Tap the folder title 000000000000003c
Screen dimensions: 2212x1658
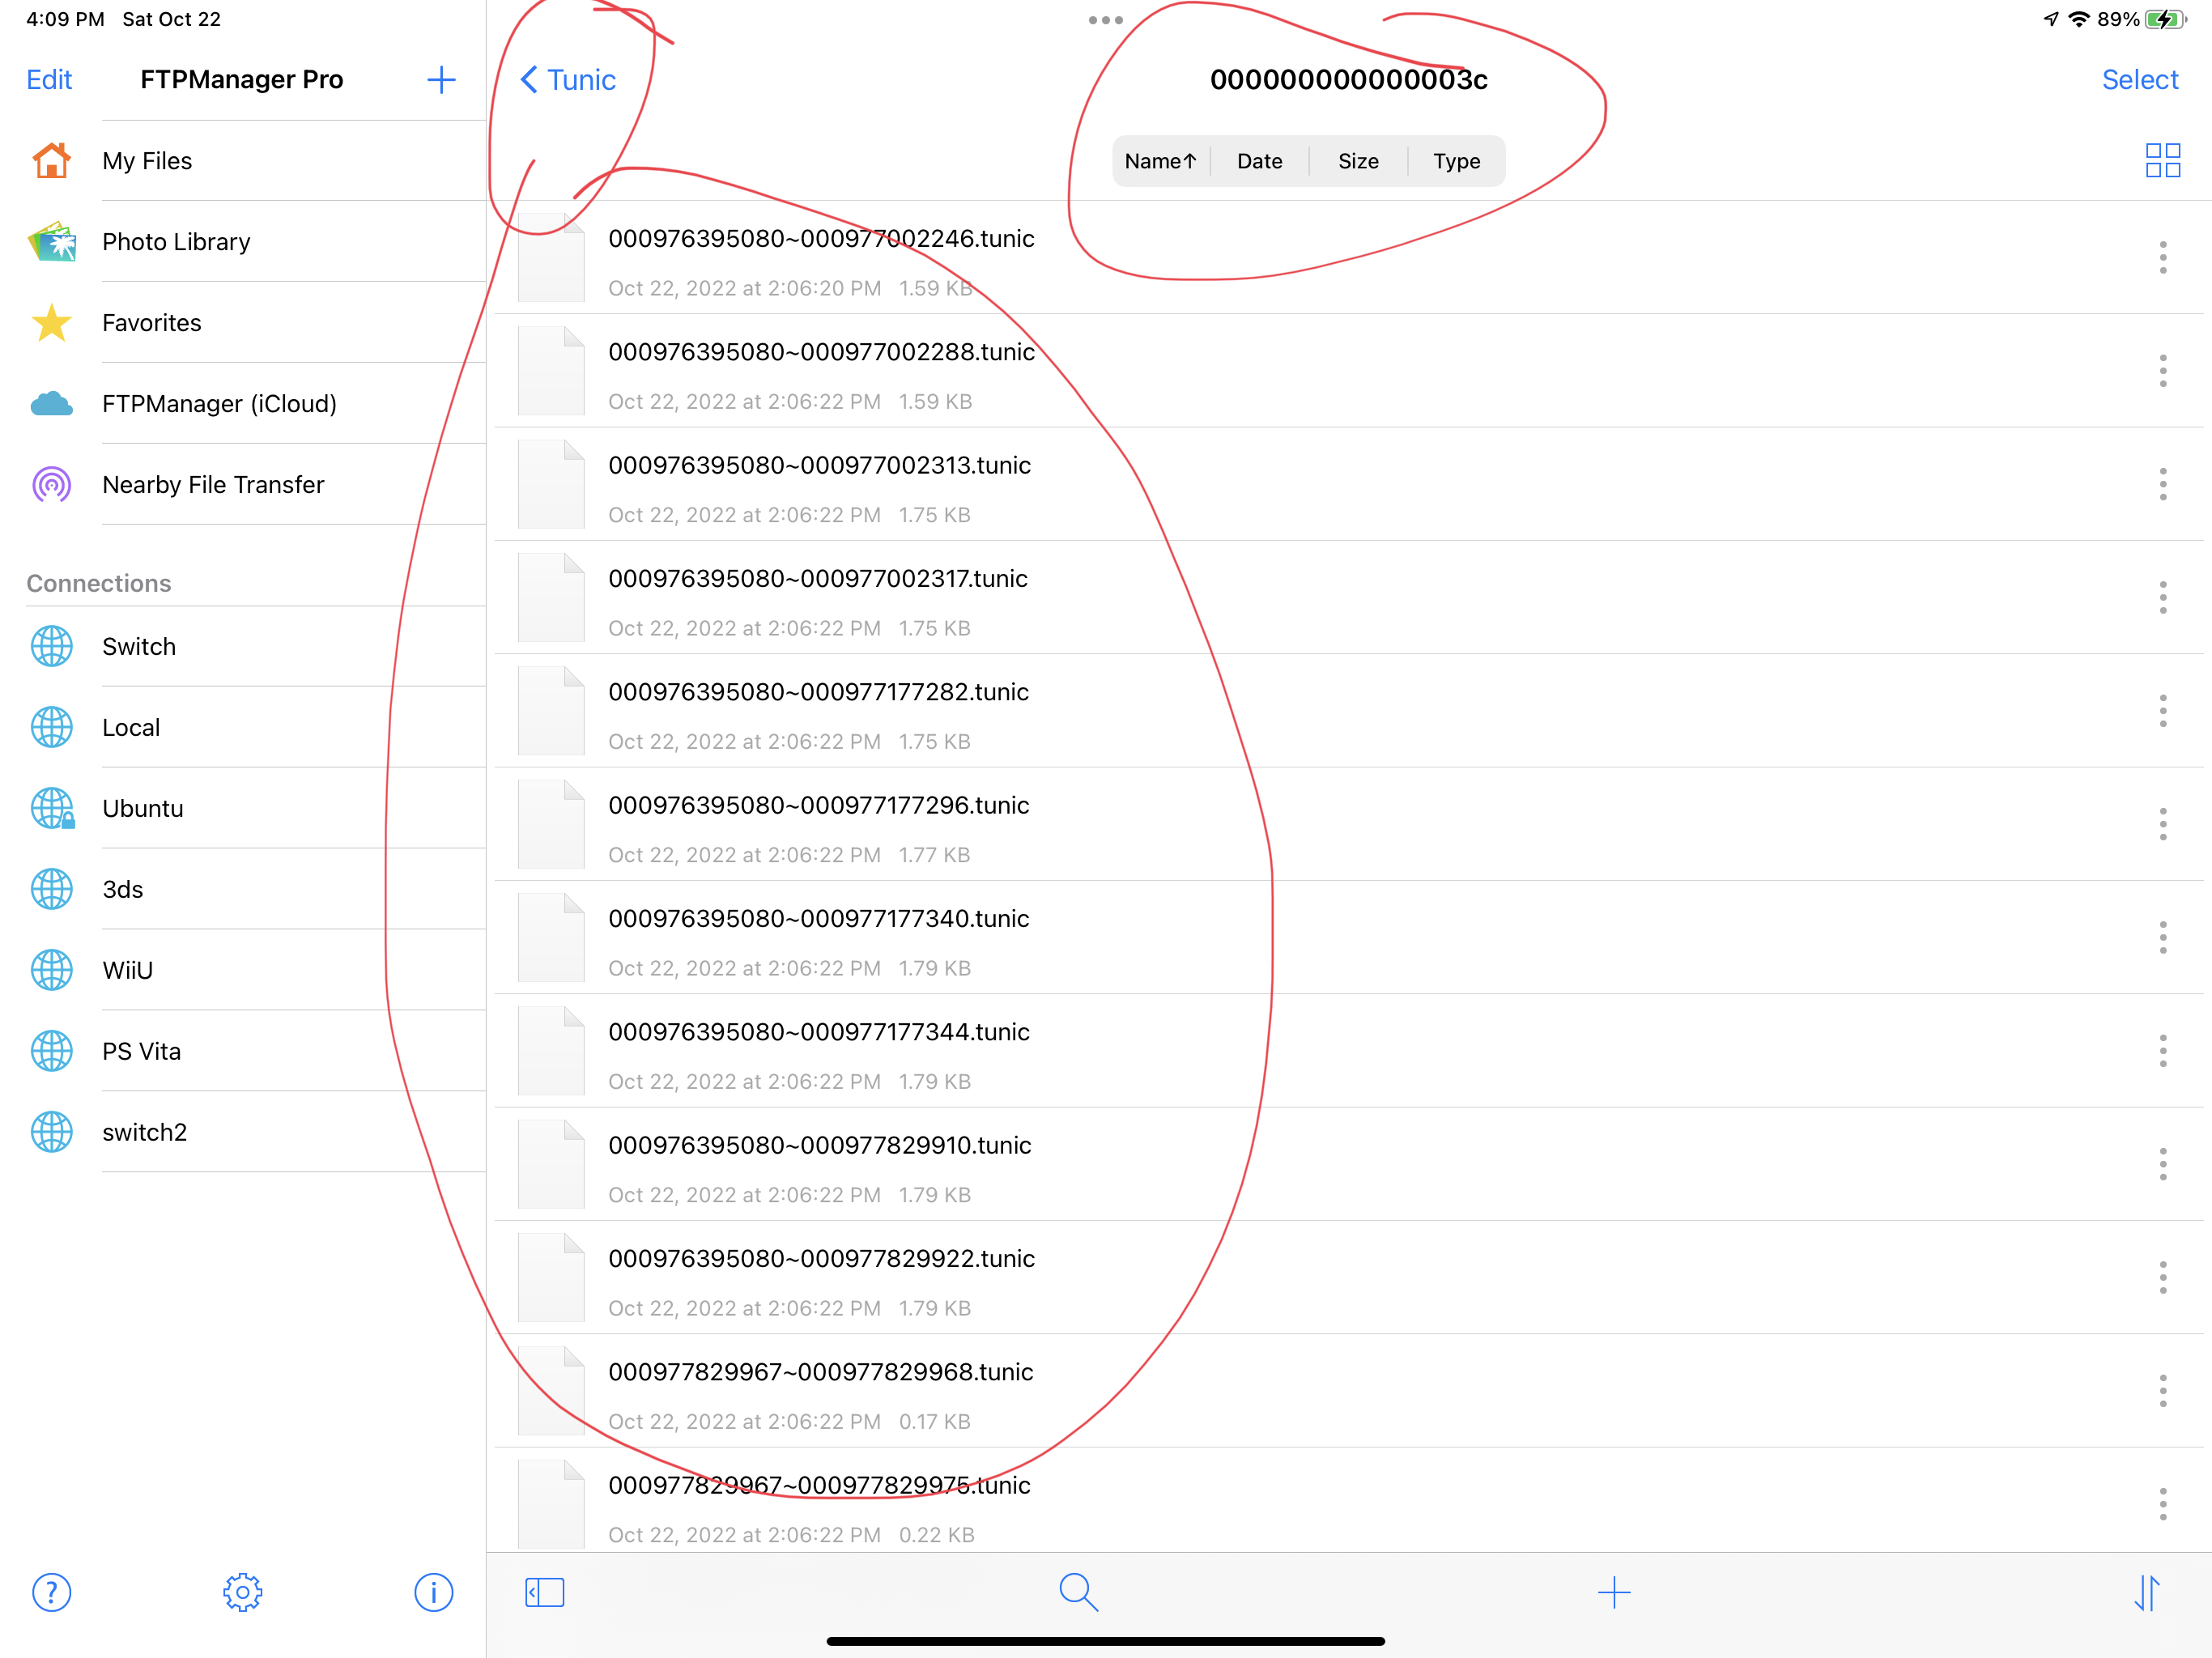point(1348,80)
